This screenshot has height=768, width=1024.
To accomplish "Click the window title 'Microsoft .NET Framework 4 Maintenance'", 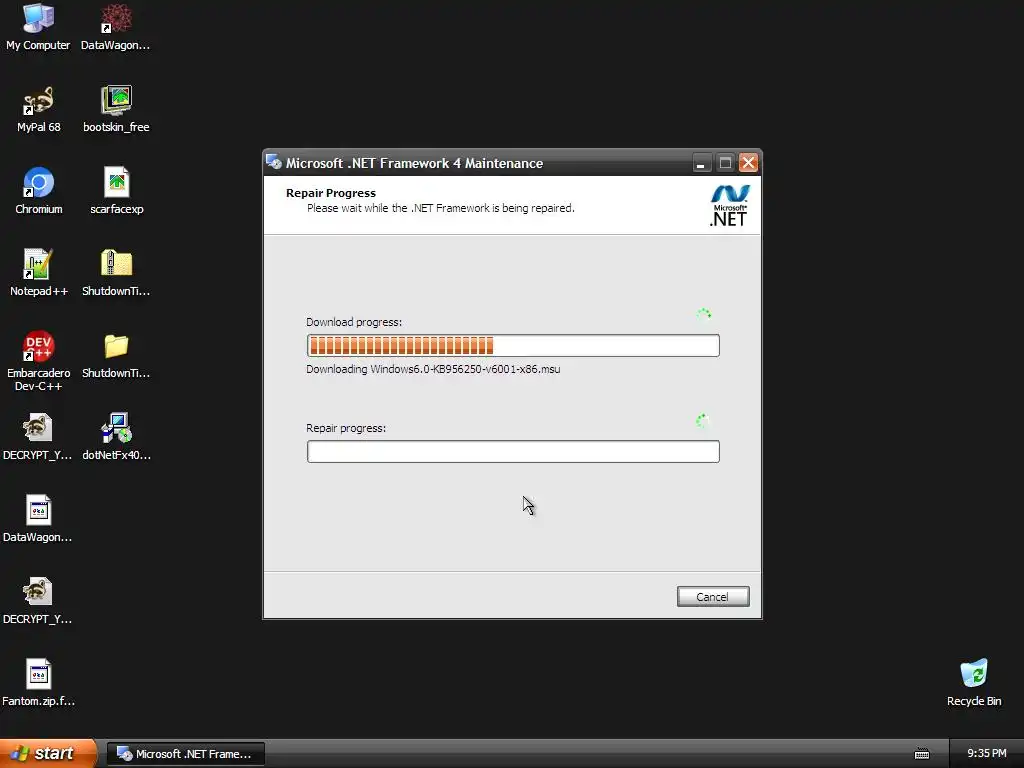I will click(414, 163).
